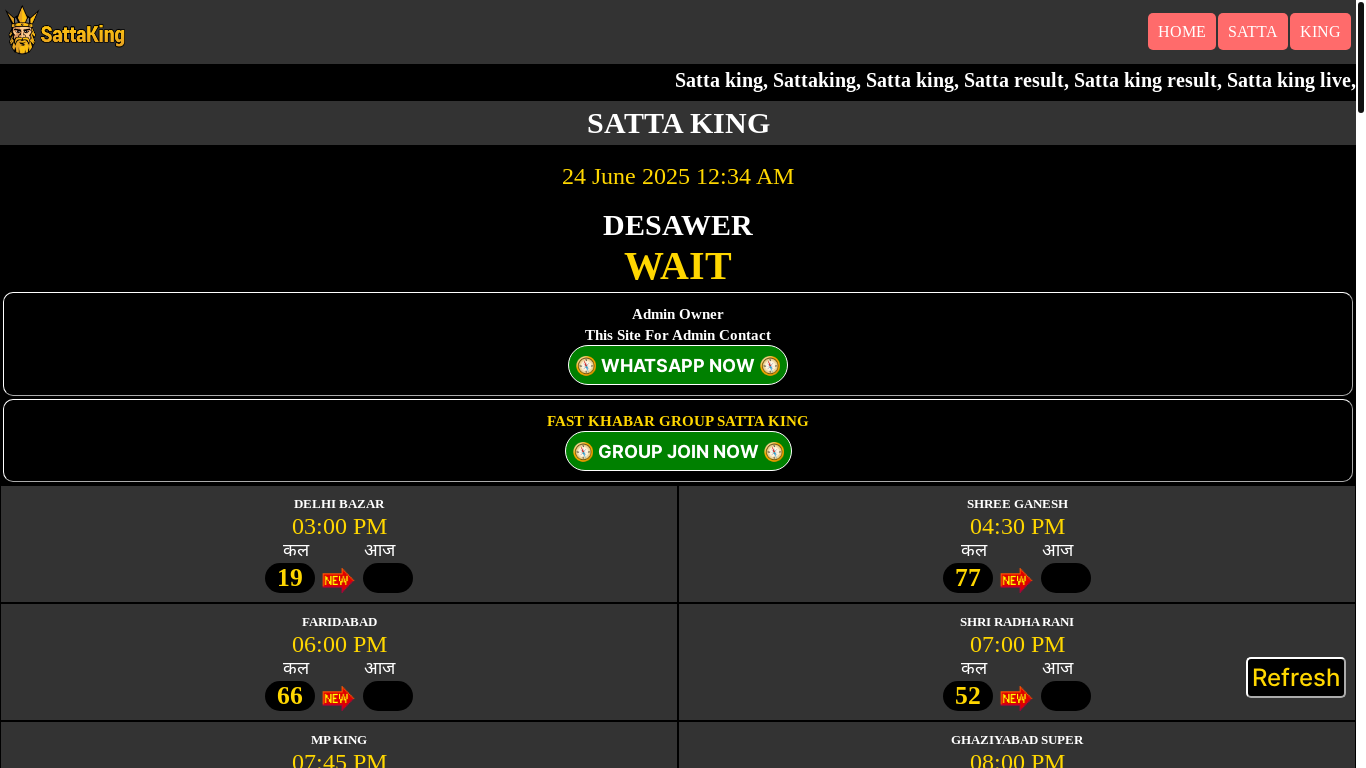Screen dimensions: 1366x768
Task: Click the empty today result pill for Shree Ganesh
Action: point(1066,578)
